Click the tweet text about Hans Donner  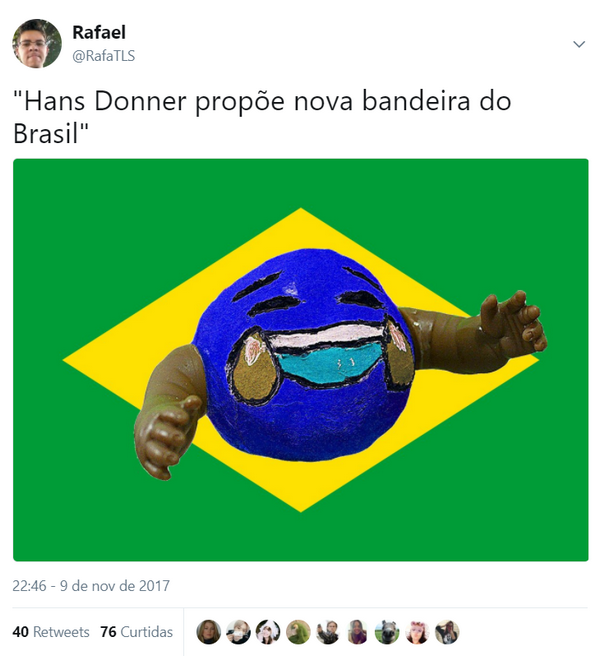click(262, 117)
